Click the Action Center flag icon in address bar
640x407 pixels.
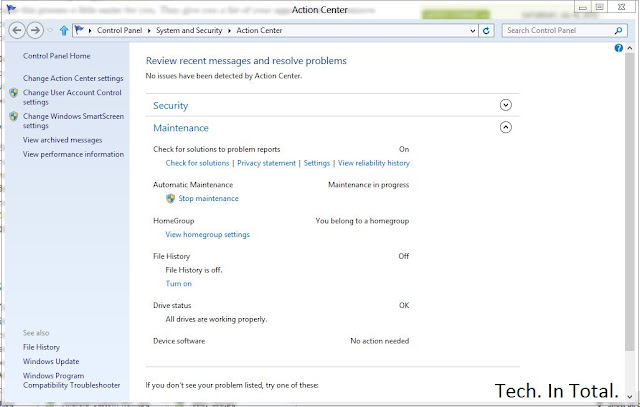point(79,30)
